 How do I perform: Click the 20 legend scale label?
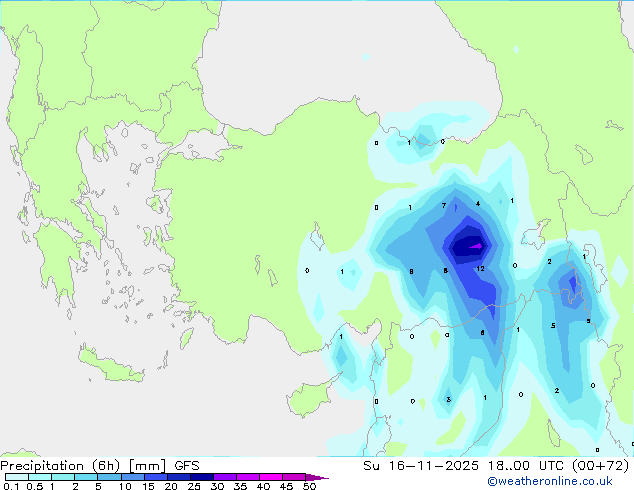pos(171,486)
